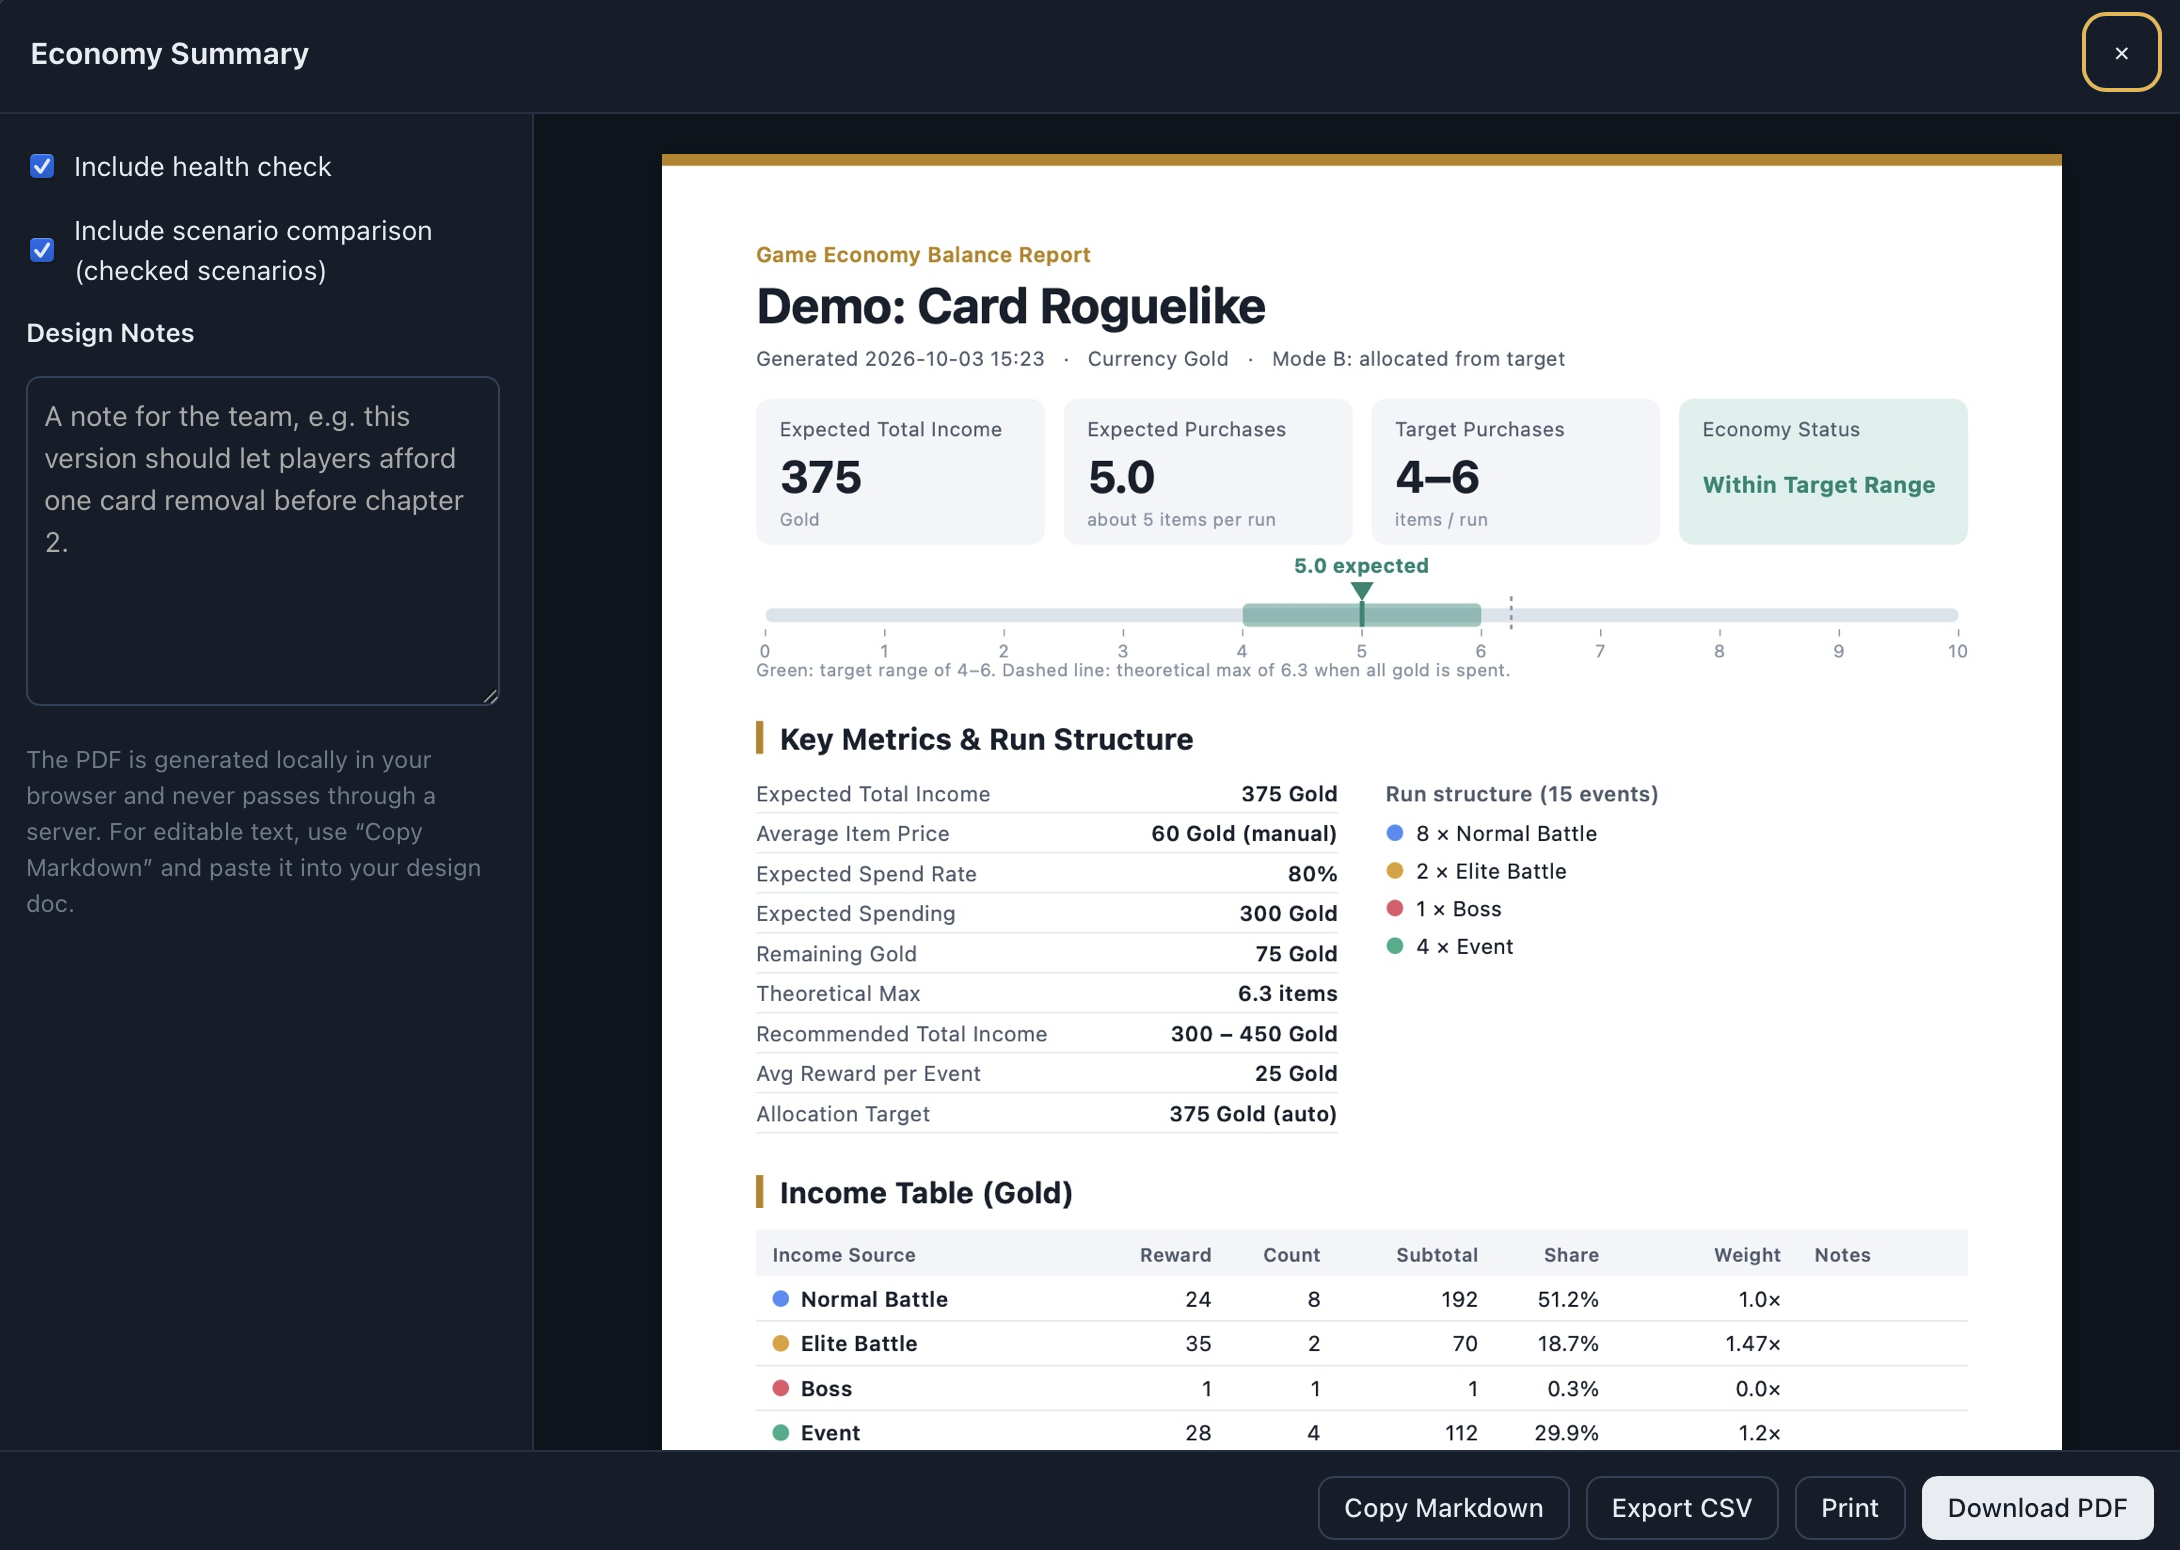The image size is (2180, 1550).
Task: Click the Target Purchases card showing 4–6
Action: (x=1515, y=472)
